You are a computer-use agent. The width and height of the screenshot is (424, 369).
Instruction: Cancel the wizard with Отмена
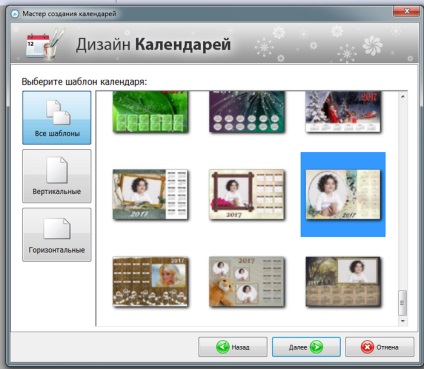coord(380,347)
